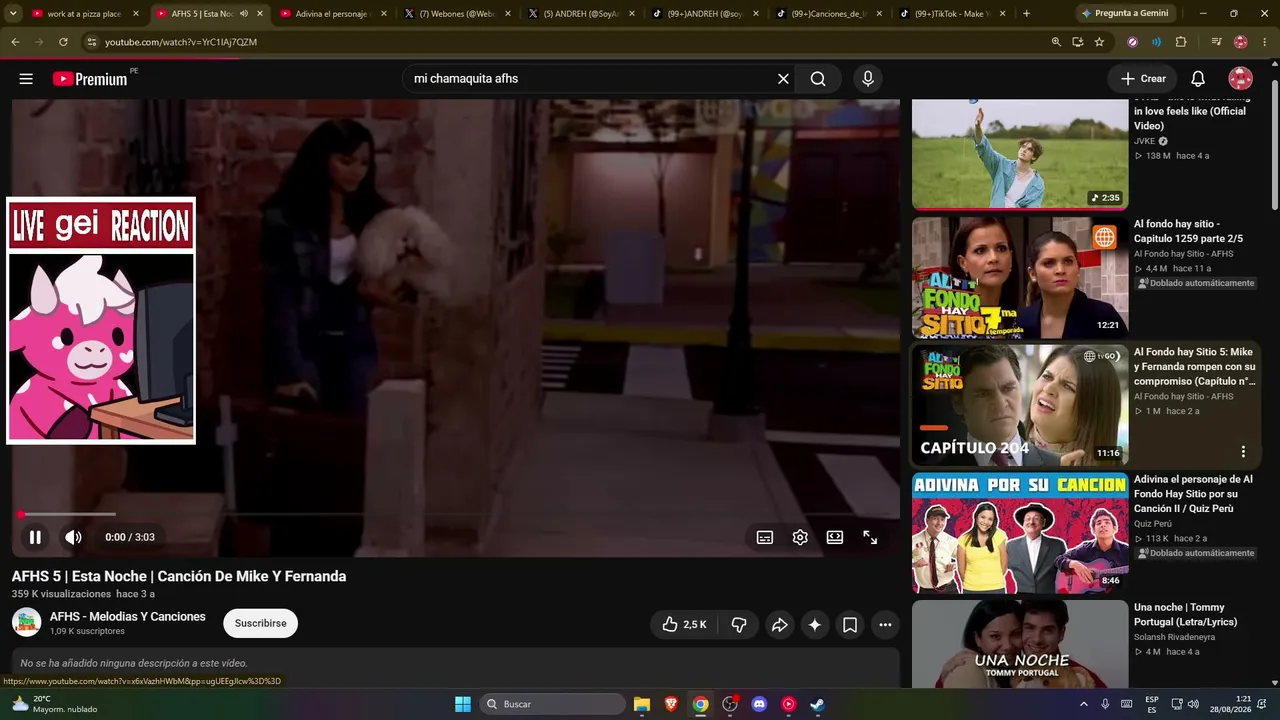
Task: Switch to 'work at a pizza place' tab
Action: (x=87, y=14)
